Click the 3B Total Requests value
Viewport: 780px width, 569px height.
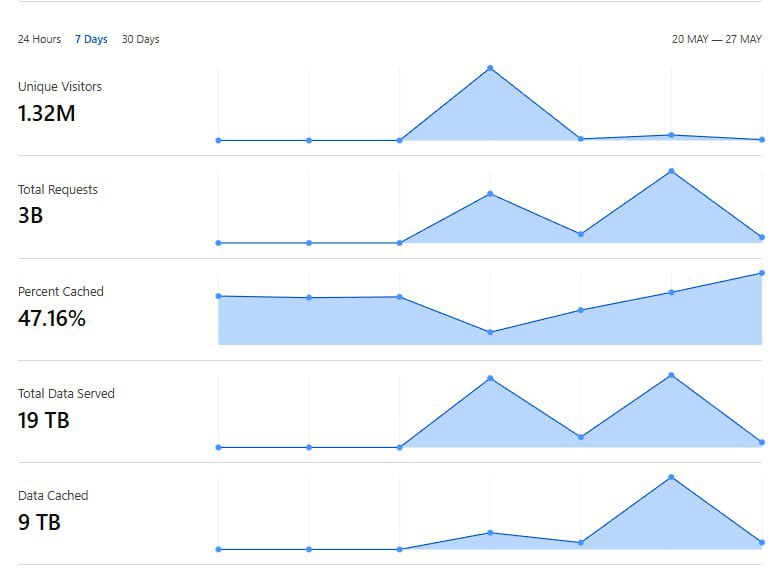30,215
